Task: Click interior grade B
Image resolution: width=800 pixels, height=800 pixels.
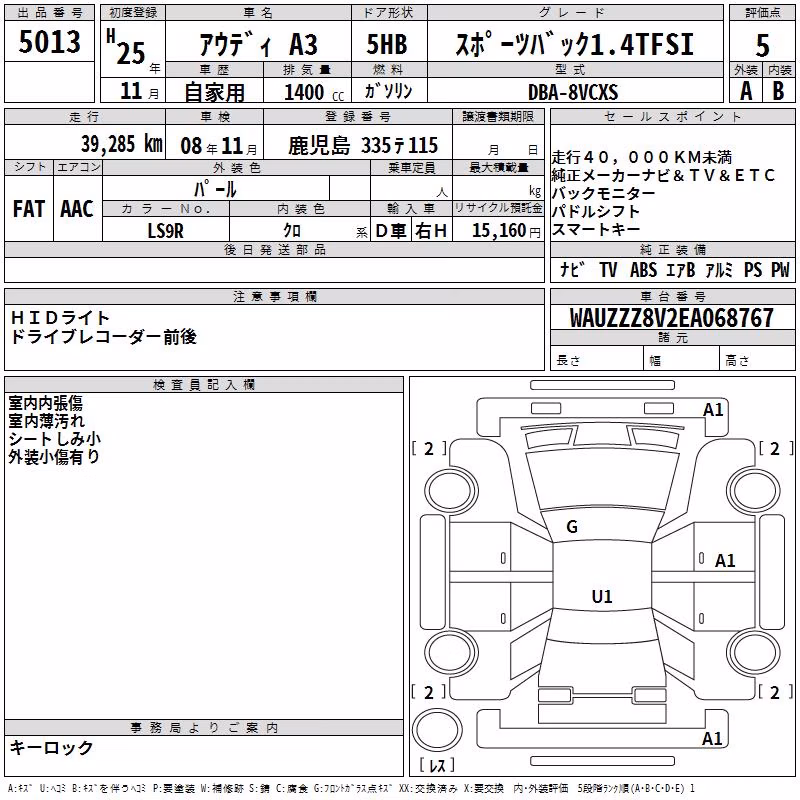Action: tap(778, 91)
